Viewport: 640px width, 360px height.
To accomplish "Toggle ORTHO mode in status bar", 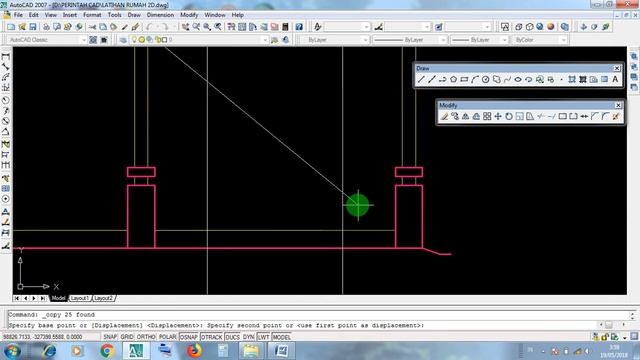I will click(x=146, y=337).
